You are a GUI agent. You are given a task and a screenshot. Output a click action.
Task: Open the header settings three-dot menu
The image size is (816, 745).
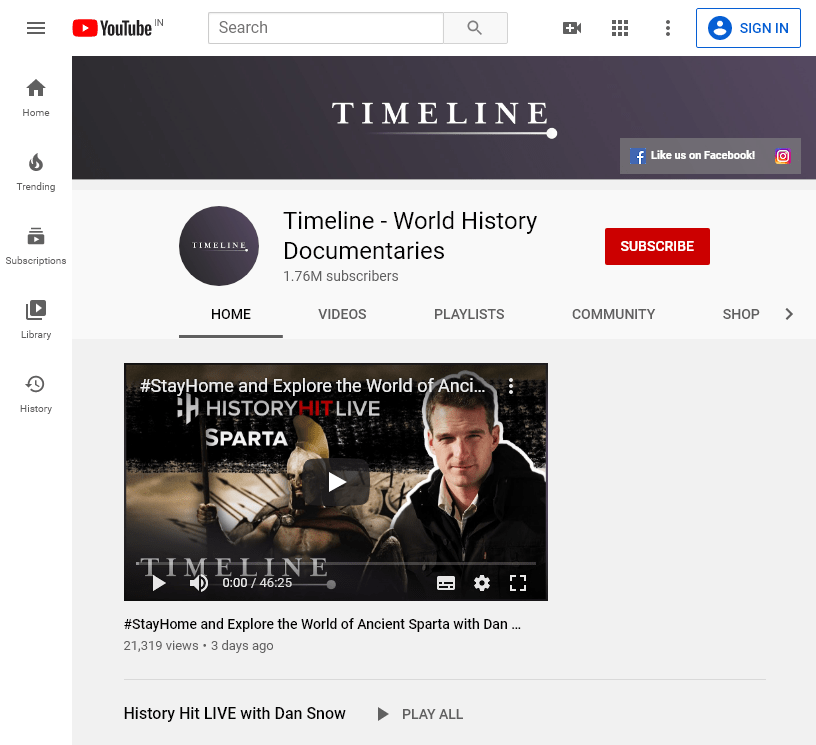[668, 28]
